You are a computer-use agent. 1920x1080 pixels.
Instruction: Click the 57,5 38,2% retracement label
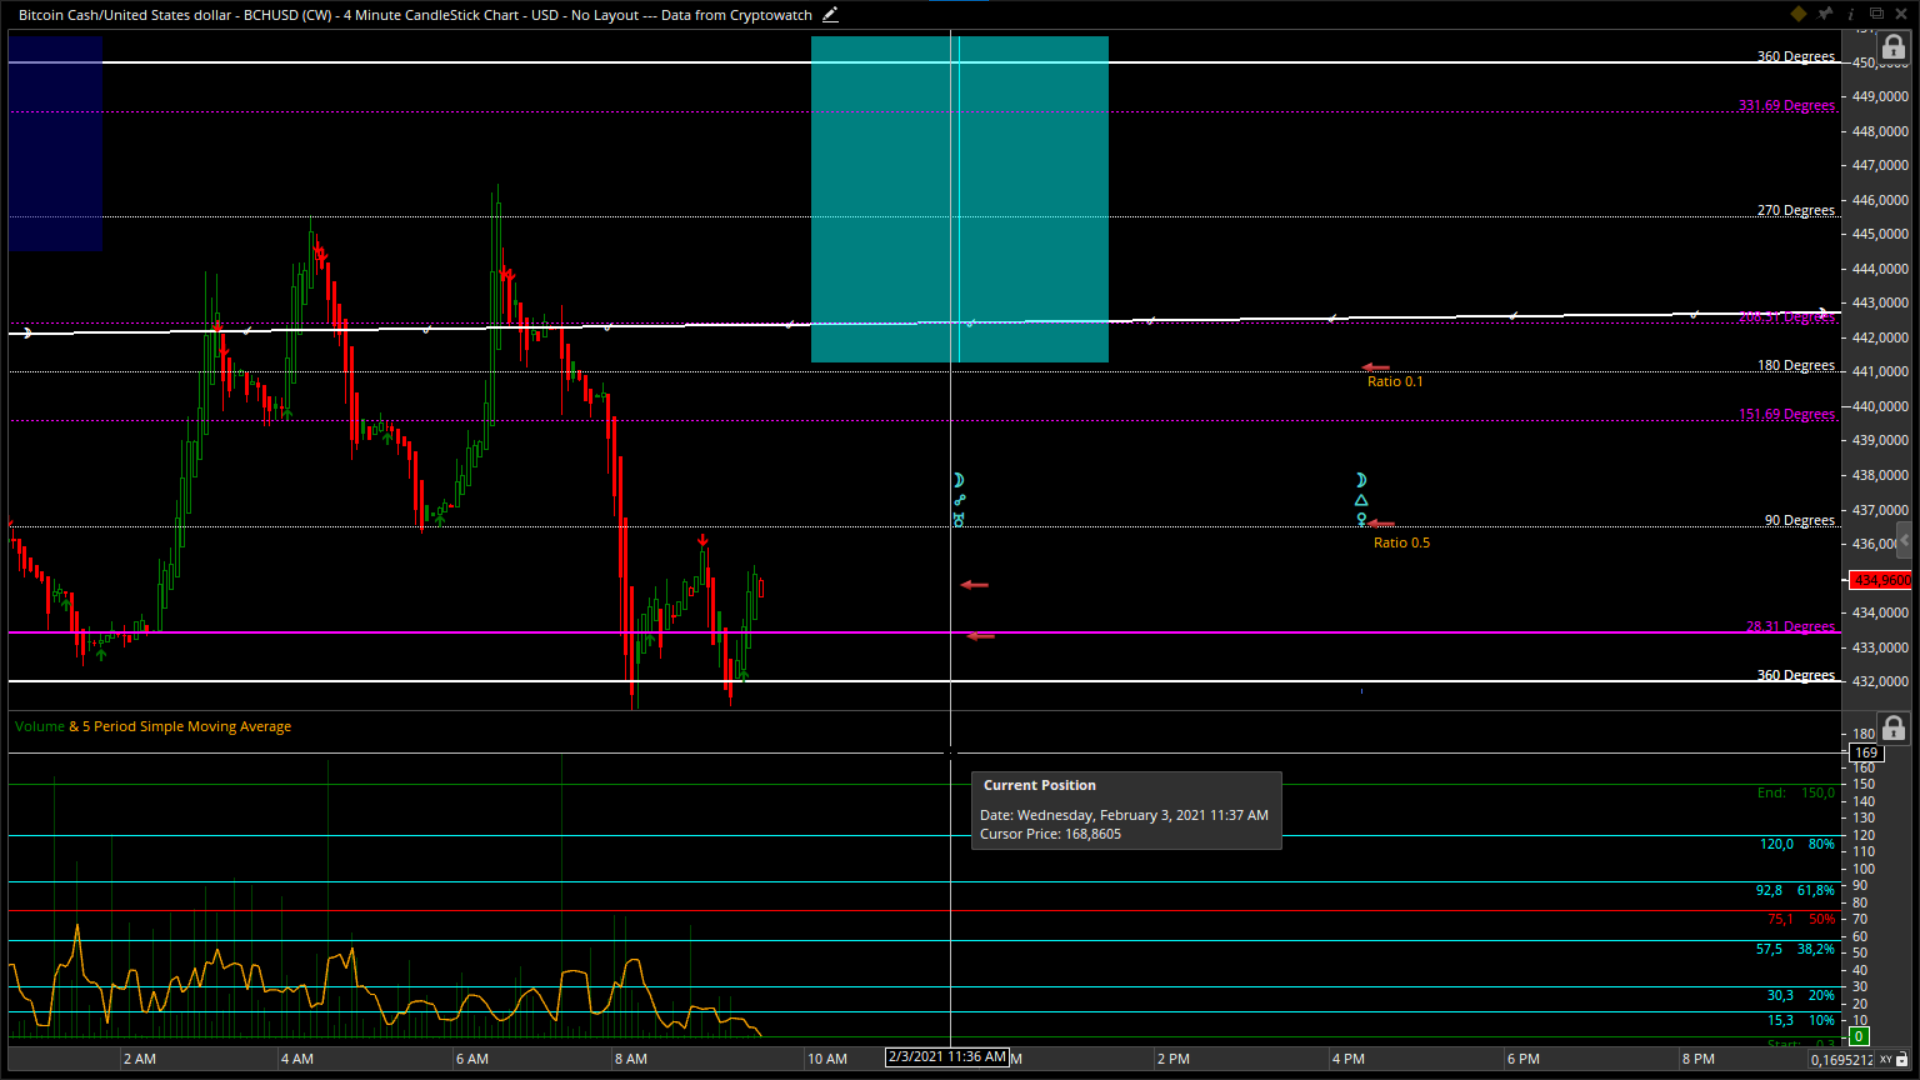click(1795, 949)
